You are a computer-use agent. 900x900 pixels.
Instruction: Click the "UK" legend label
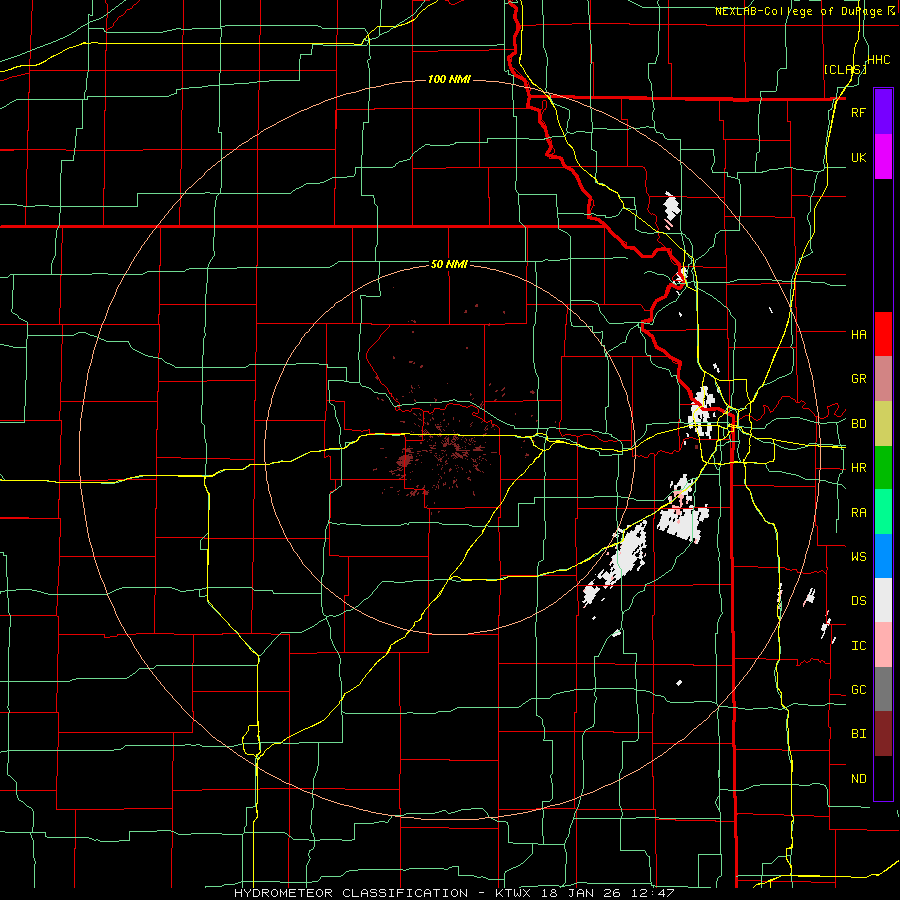click(858, 157)
